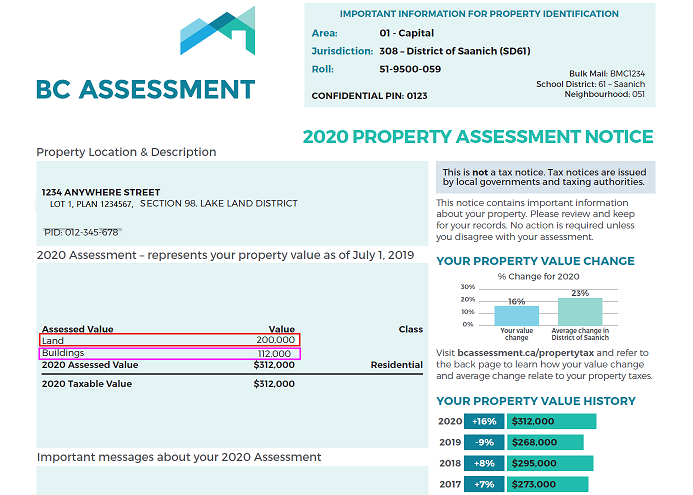Viewport: 693px width, 495px height.
Task: Click the 2020 $312,000 history bar
Action: [x=552, y=421]
